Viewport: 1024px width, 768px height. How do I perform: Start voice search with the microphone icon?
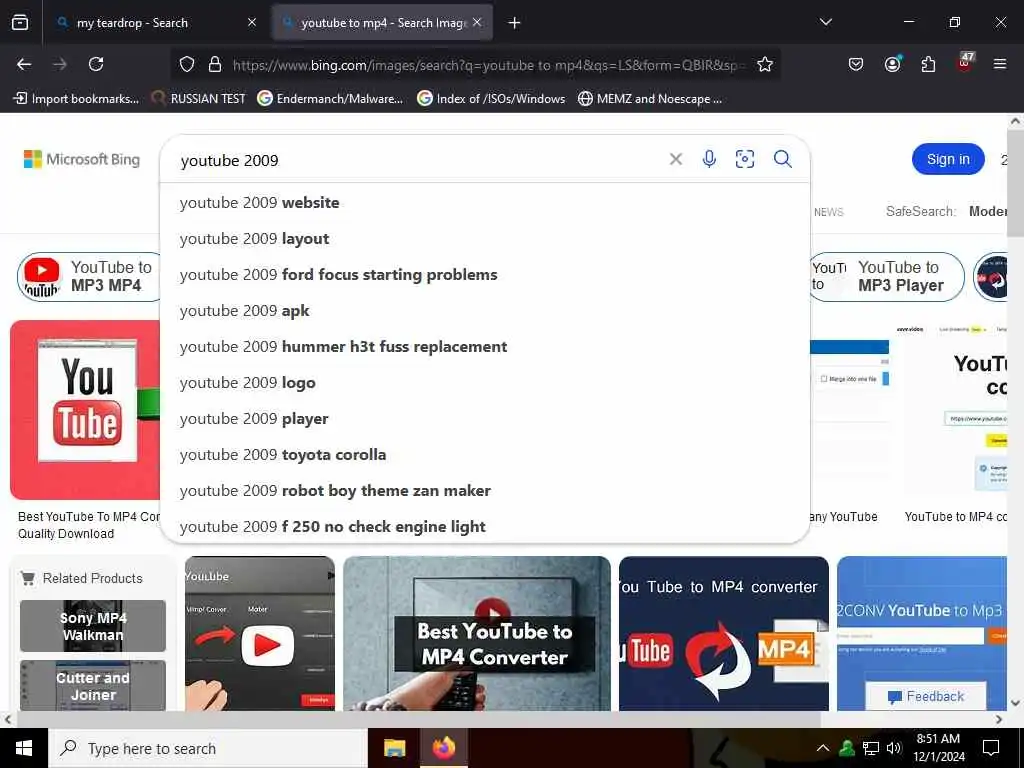tap(709, 159)
